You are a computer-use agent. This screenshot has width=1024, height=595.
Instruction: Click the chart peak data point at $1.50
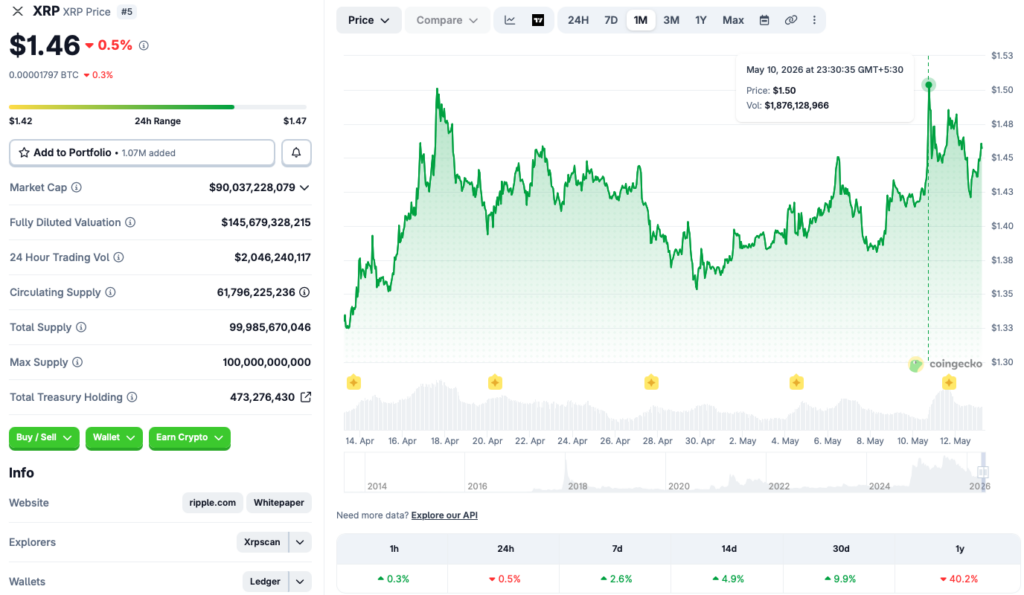(x=929, y=85)
